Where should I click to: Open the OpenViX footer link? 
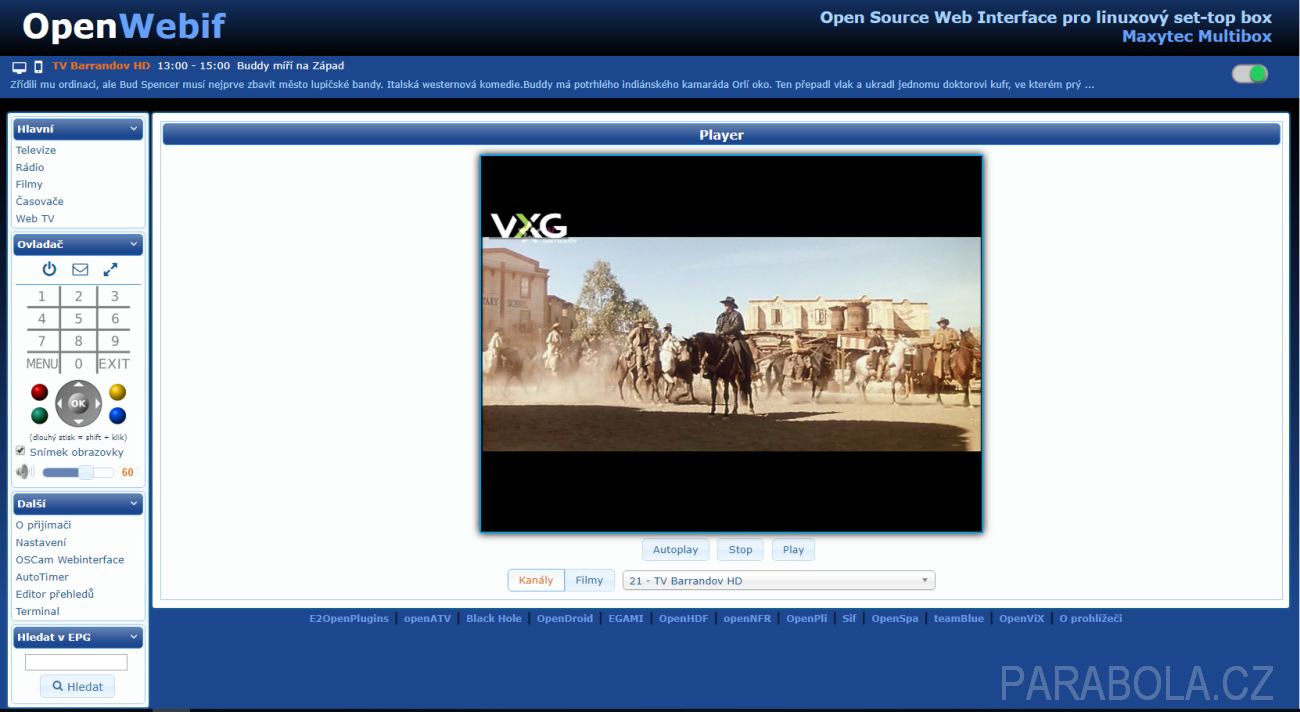(x=1021, y=618)
